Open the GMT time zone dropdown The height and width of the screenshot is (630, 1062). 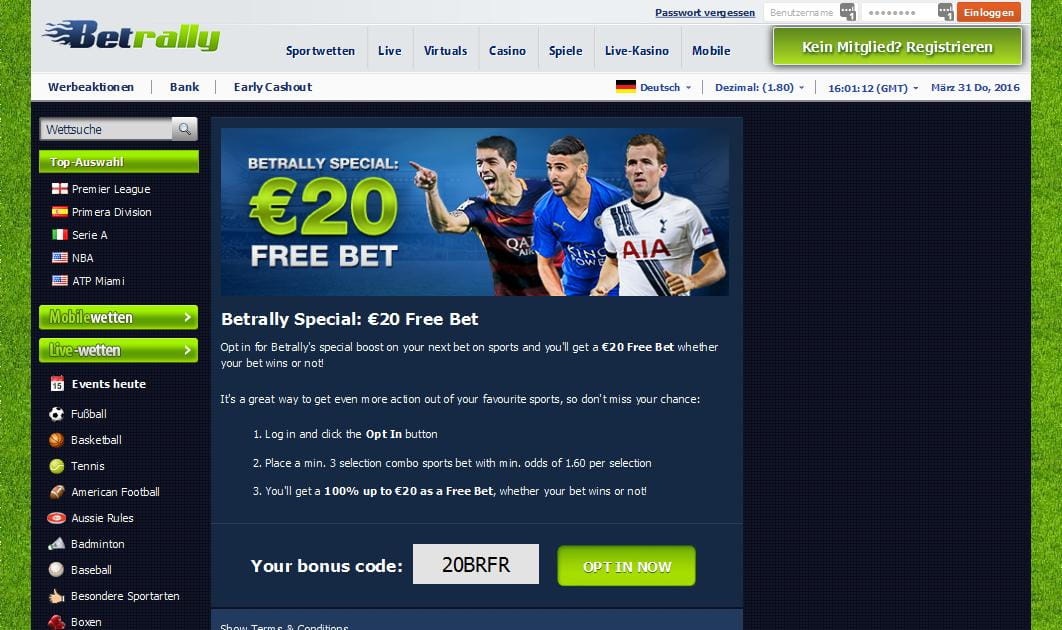873,88
